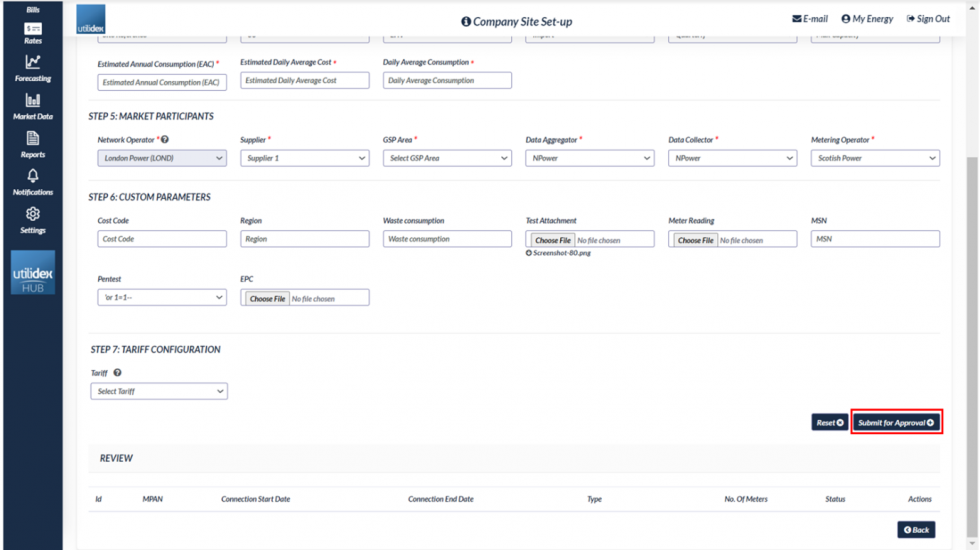Open the Metering Operator dropdown
This screenshot has height=550, width=980.
click(x=875, y=158)
